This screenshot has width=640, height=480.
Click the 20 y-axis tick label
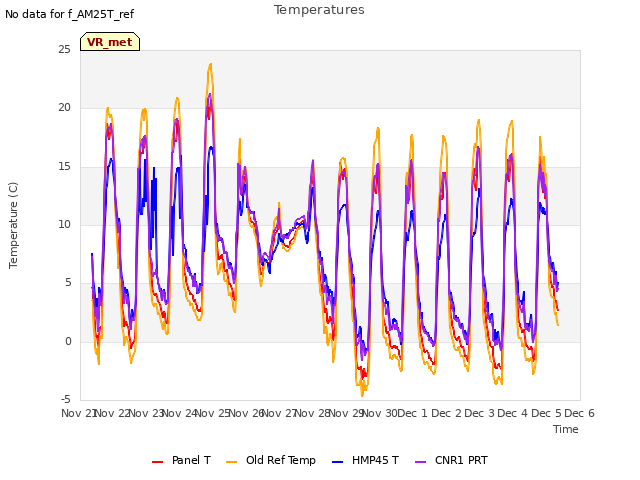[x=64, y=108]
